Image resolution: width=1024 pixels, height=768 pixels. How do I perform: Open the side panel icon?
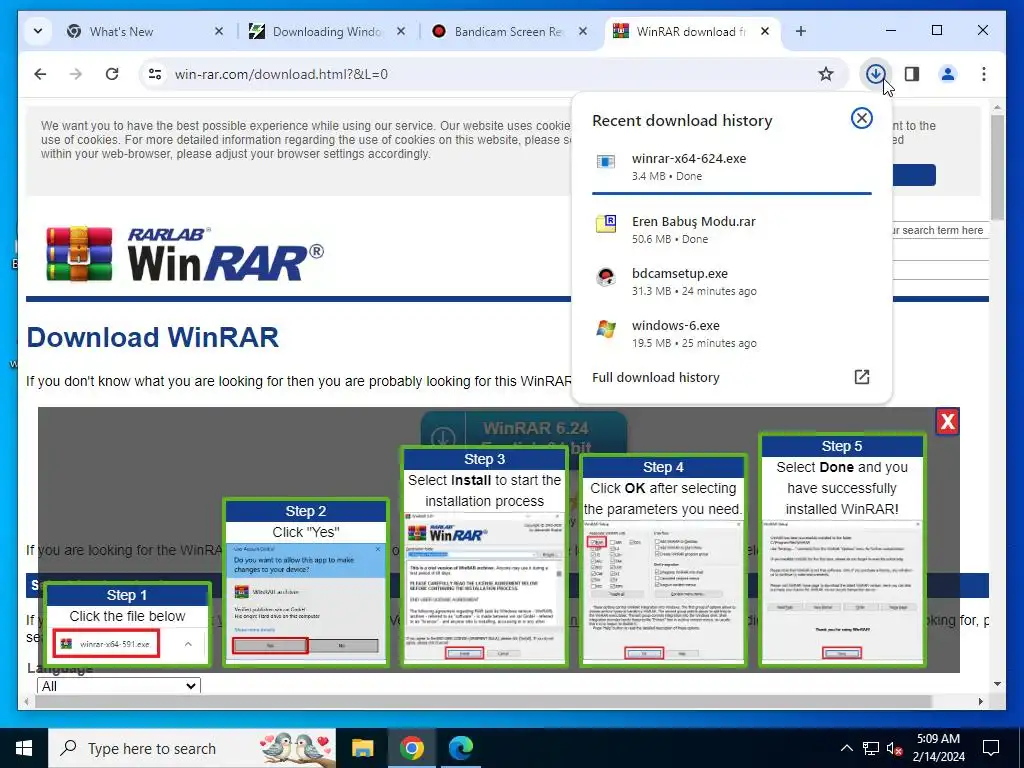[912, 74]
